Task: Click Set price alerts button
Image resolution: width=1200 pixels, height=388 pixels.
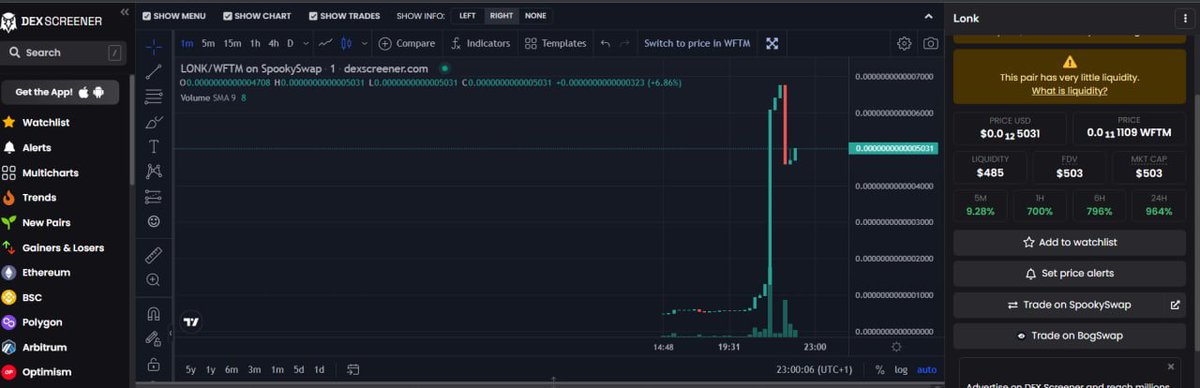Action: (1069, 273)
